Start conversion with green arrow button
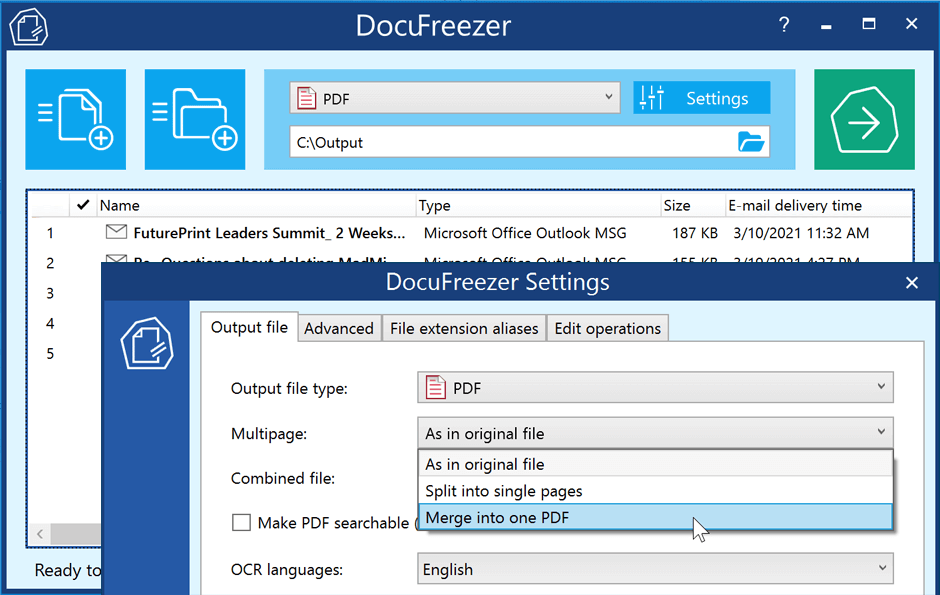Image resolution: width=940 pixels, height=595 pixels. point(864,119)
